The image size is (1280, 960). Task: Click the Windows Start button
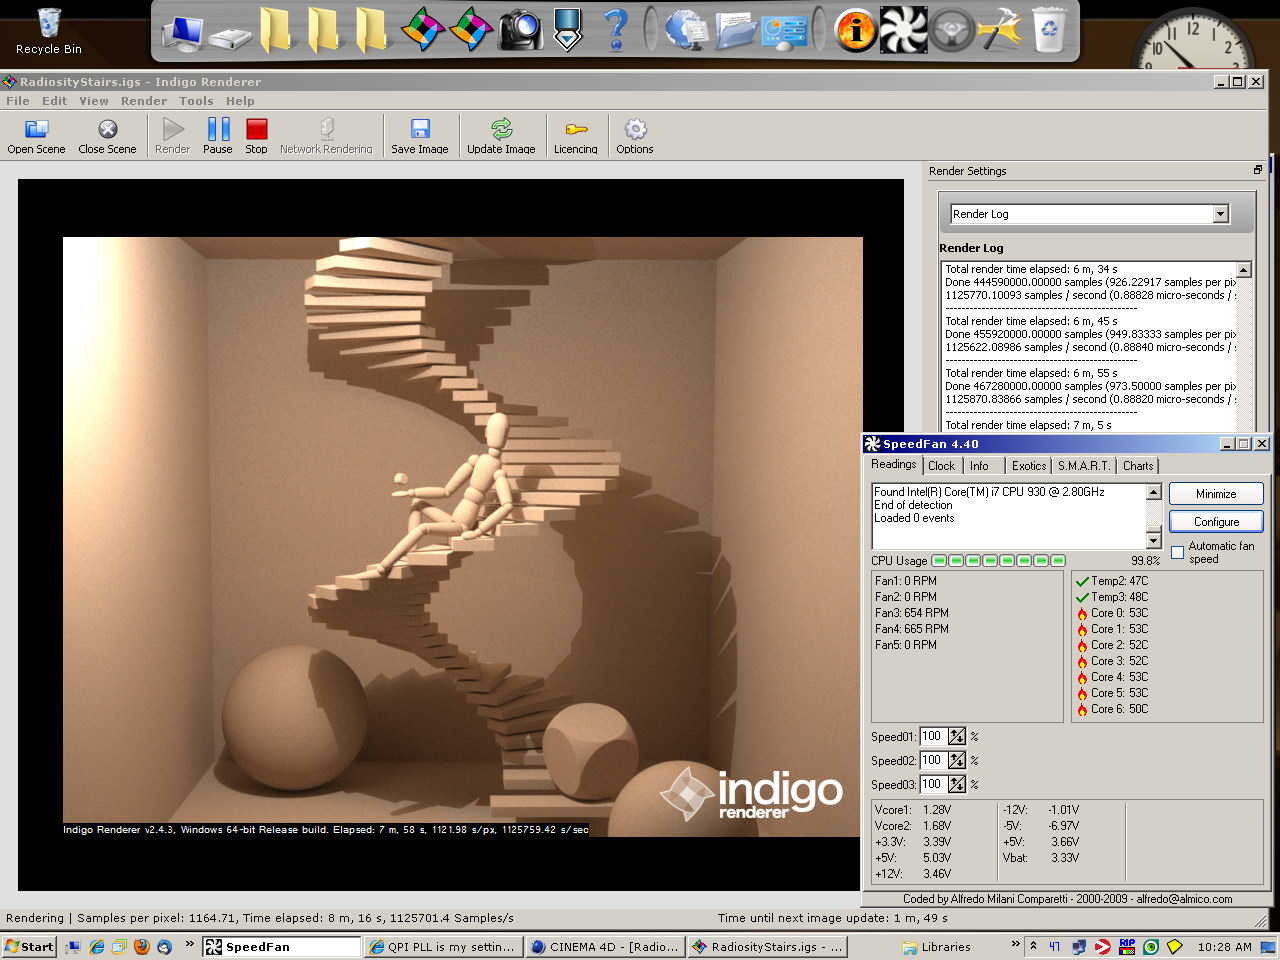click(x=29, y=946)
